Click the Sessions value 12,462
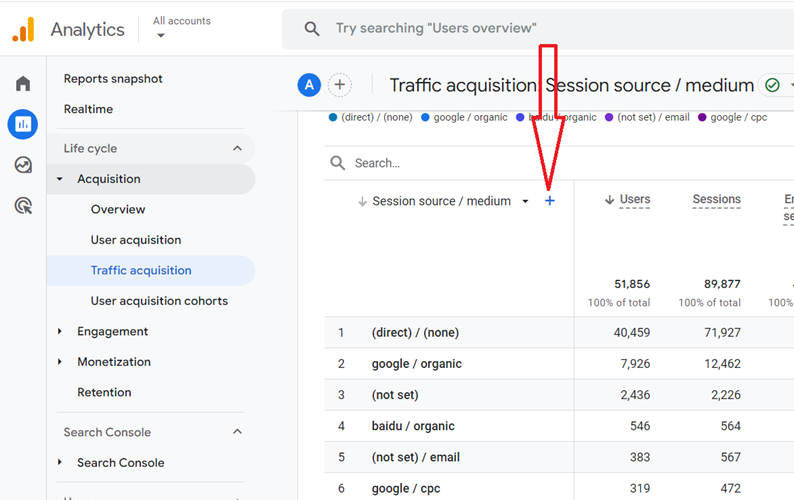 tap(722, 364)
